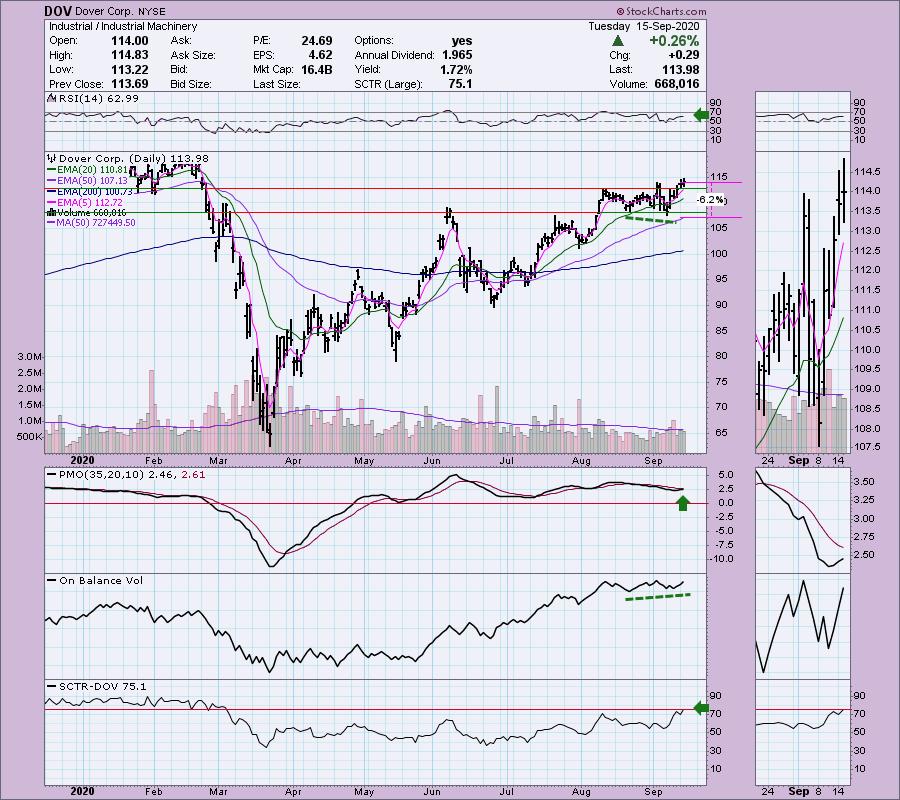This screenshot has height=800, width=900.
Task: Click the 3.50 PMO label on zoom panel axis
Action: point(864,482)
